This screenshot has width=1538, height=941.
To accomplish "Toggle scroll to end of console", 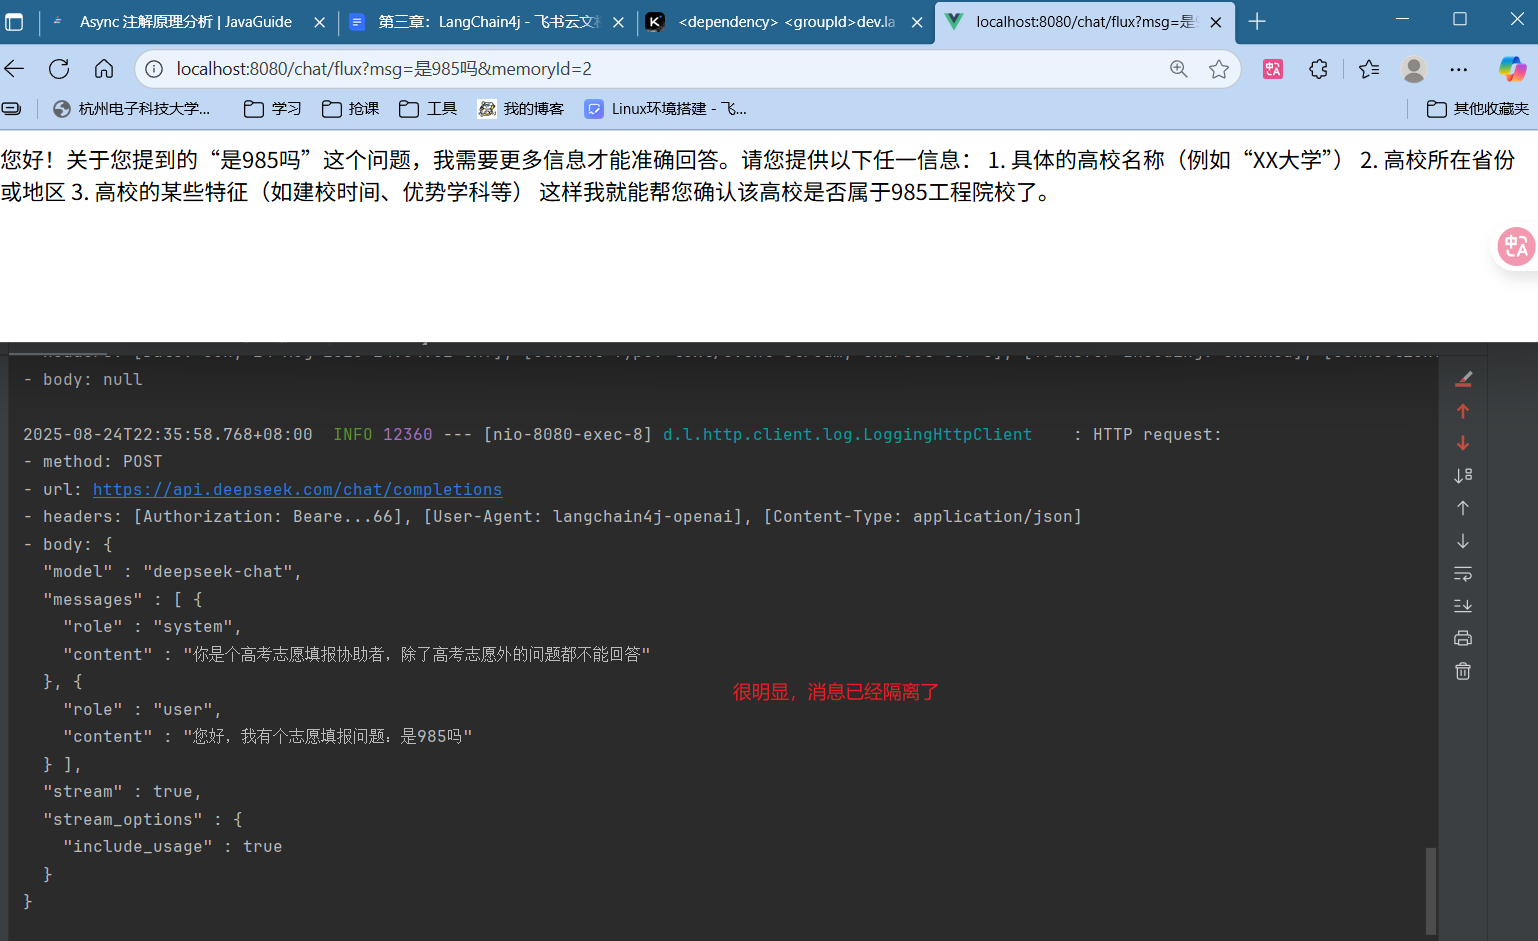I will 1463,606.
